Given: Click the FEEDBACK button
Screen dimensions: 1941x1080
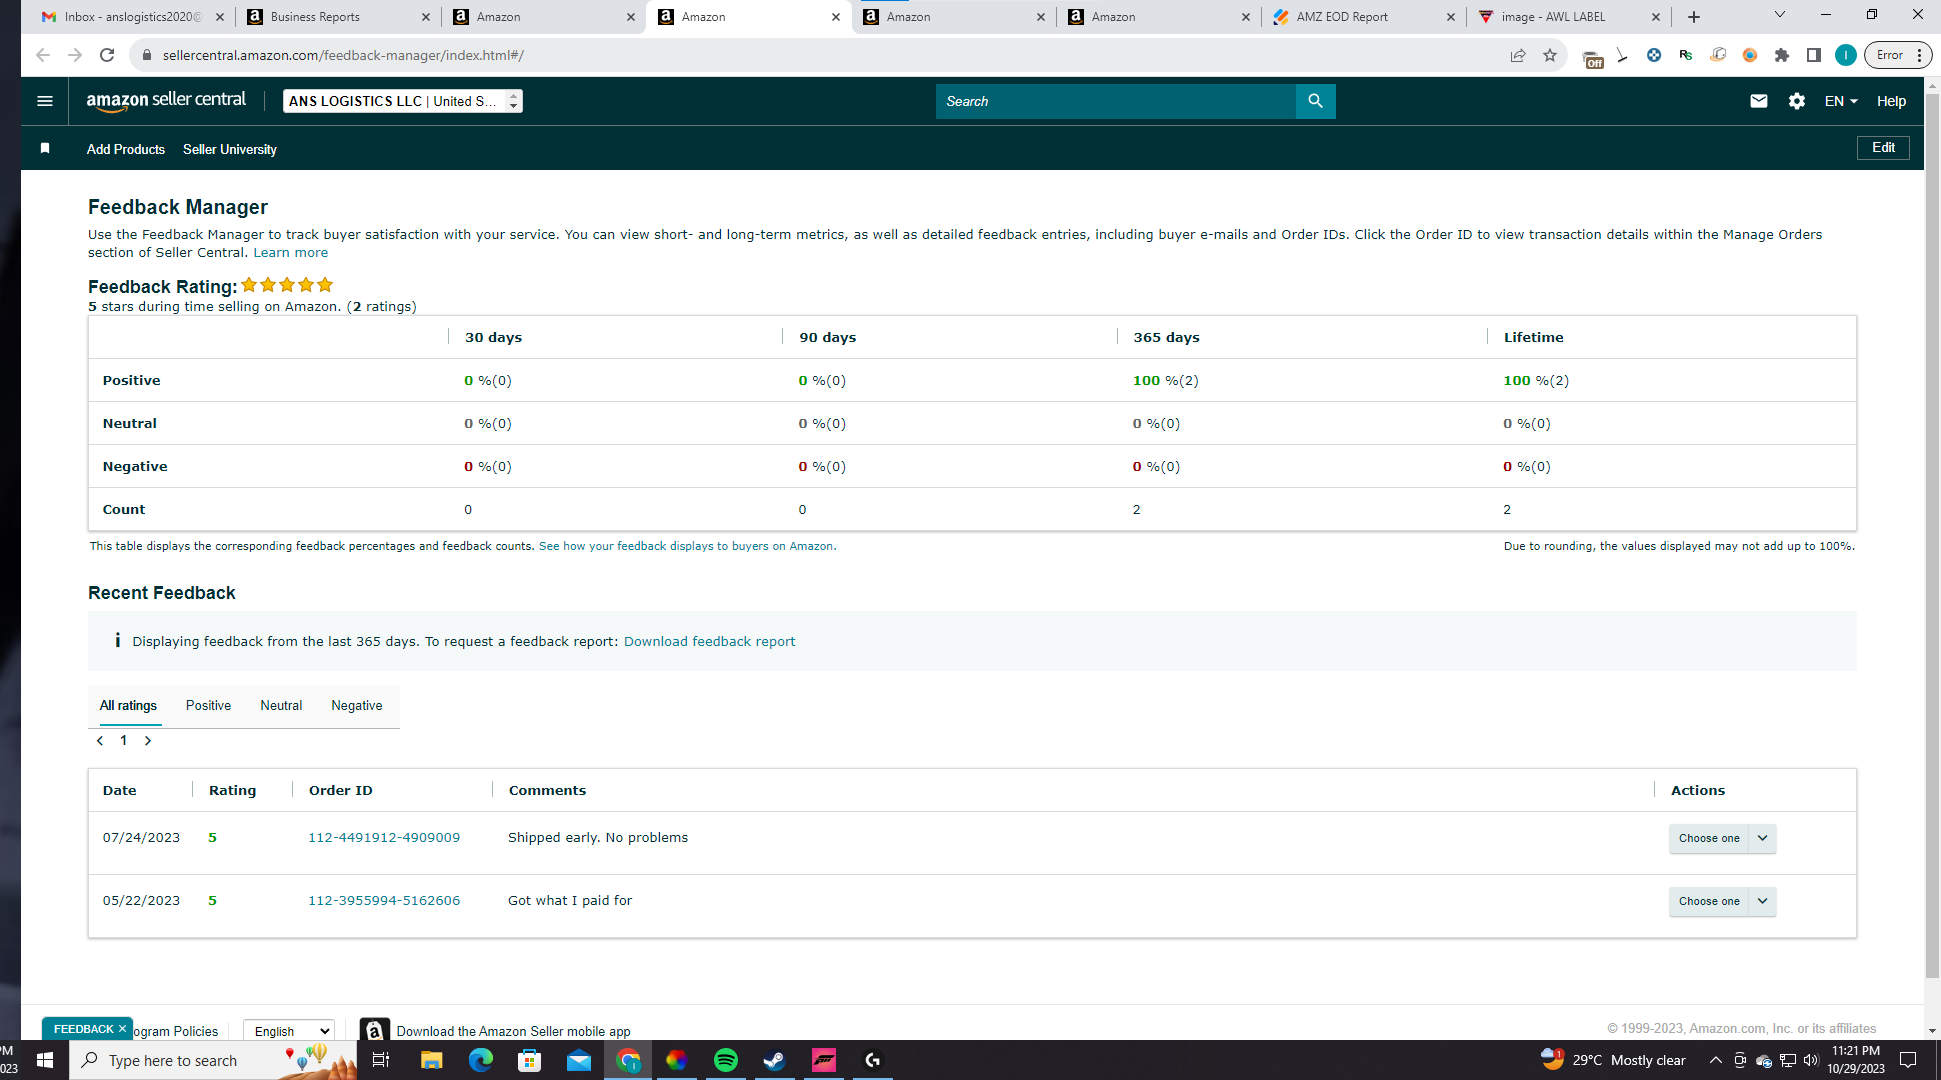Looking at the screenshot, I should pyautogui.click(x=84, y=1029).
